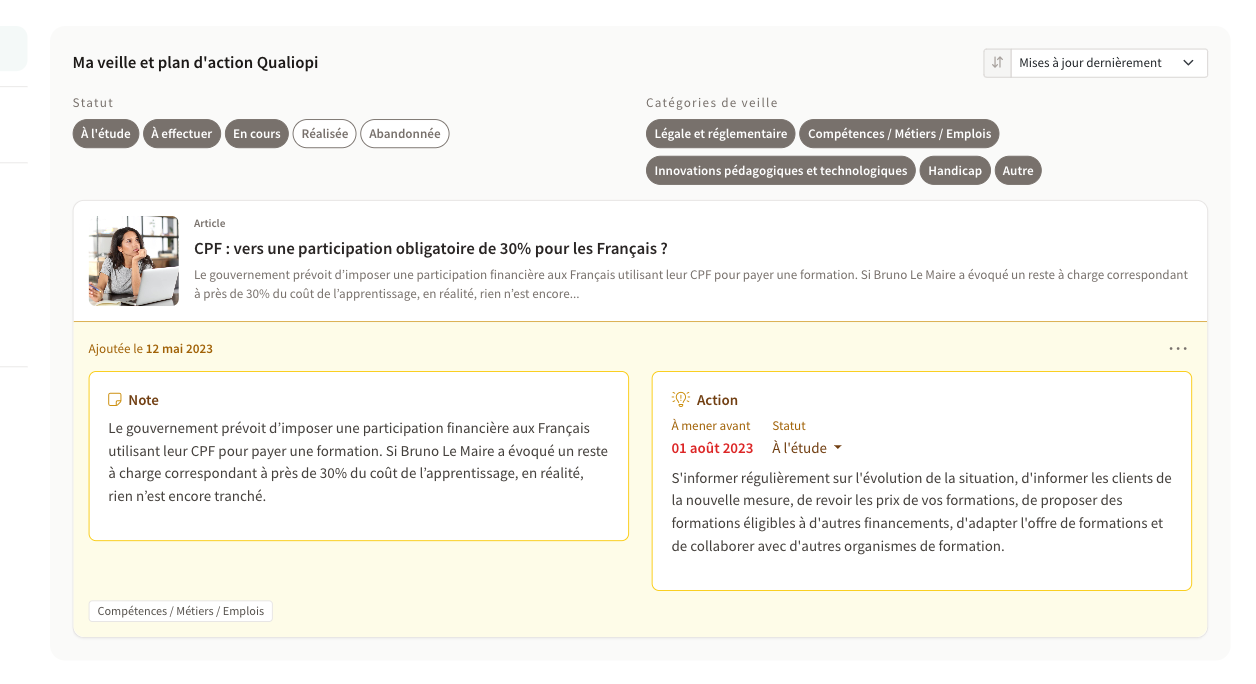Click the due date "01 août 2023"

tap(712, 448)
